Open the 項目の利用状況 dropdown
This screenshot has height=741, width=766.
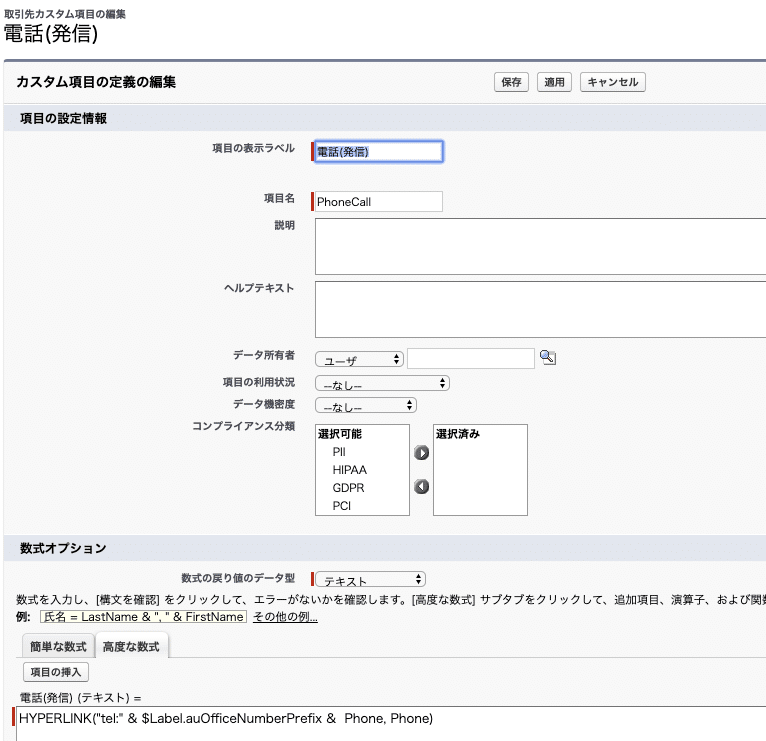click(x=382, y=383)
